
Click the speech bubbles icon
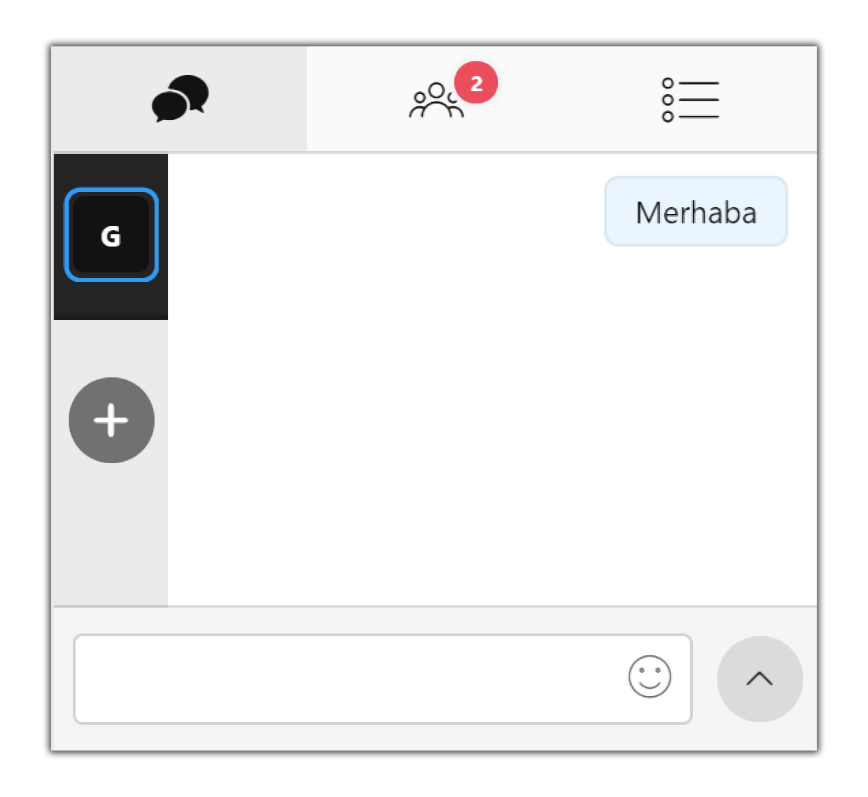coord(180,99)
